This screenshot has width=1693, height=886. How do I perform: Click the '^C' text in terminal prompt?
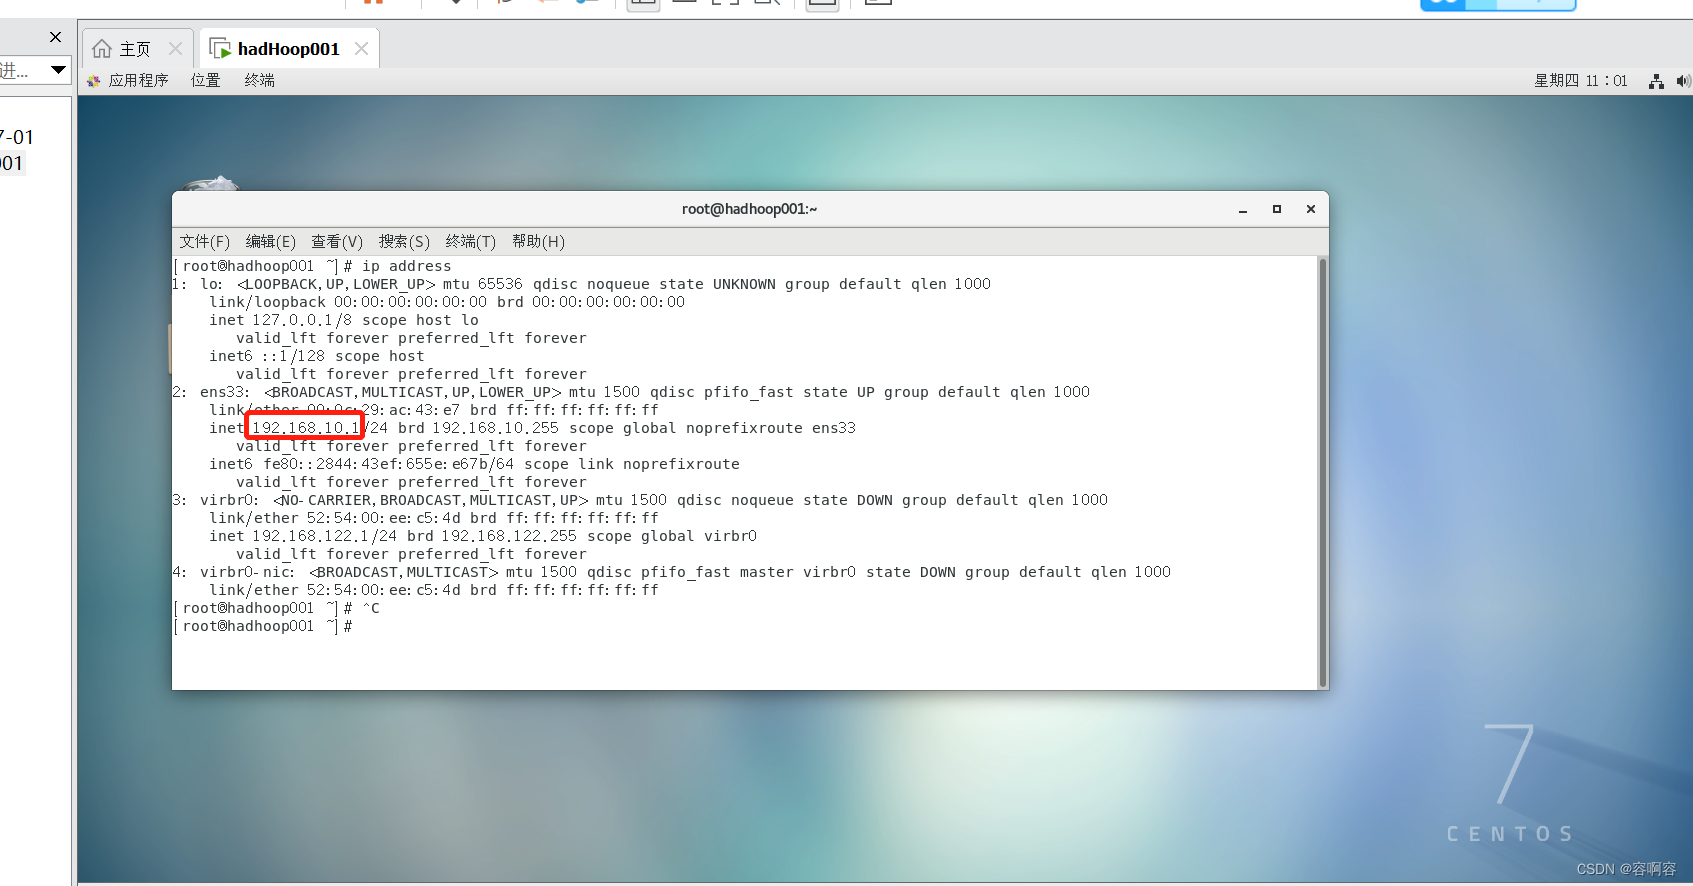[371, 608]
